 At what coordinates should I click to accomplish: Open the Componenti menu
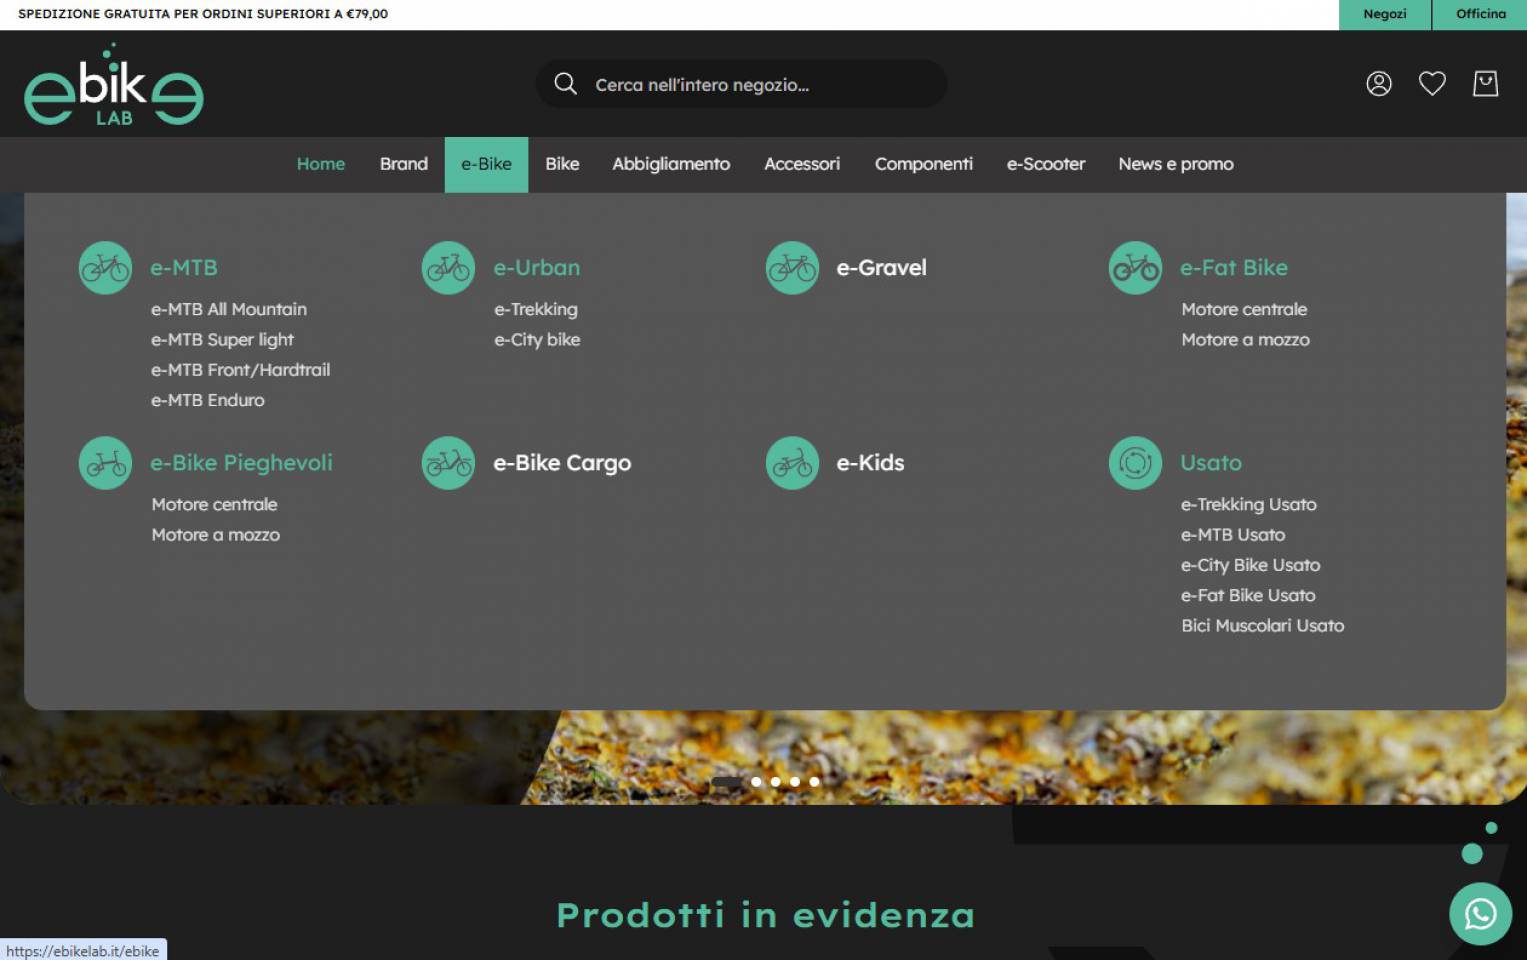pyautogui.click(x=924, y=164)
